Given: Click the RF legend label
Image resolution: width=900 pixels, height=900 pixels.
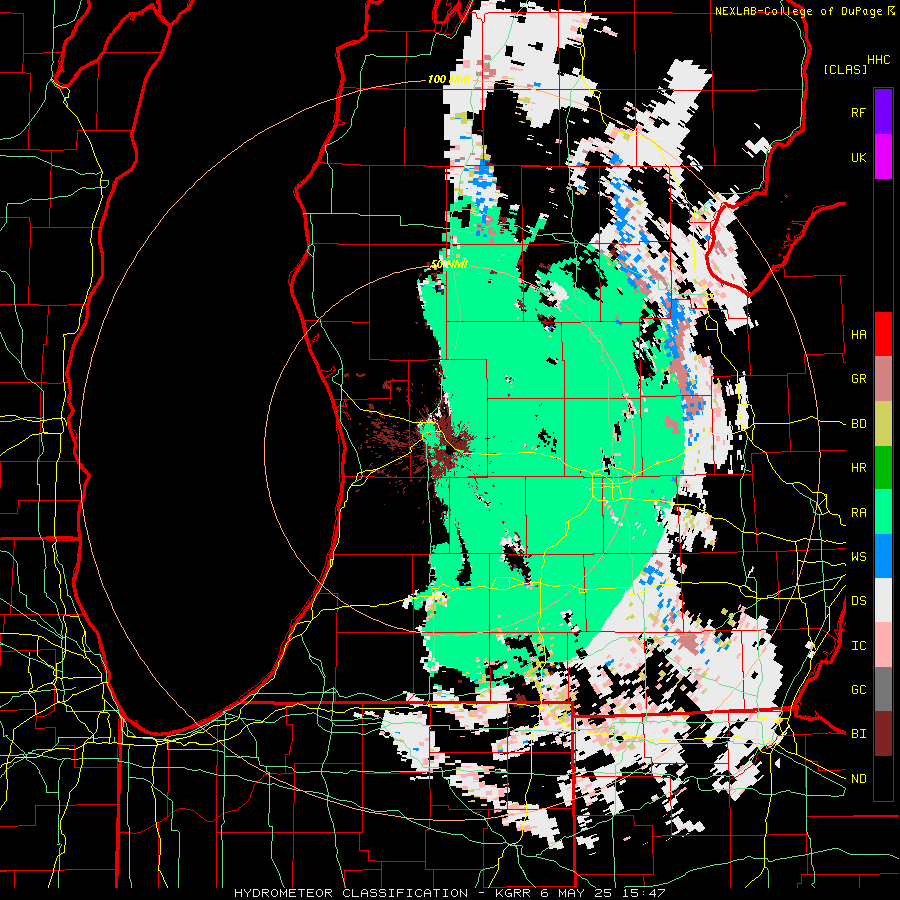Looking at the screenshot, I should click(x=859, y=112).
